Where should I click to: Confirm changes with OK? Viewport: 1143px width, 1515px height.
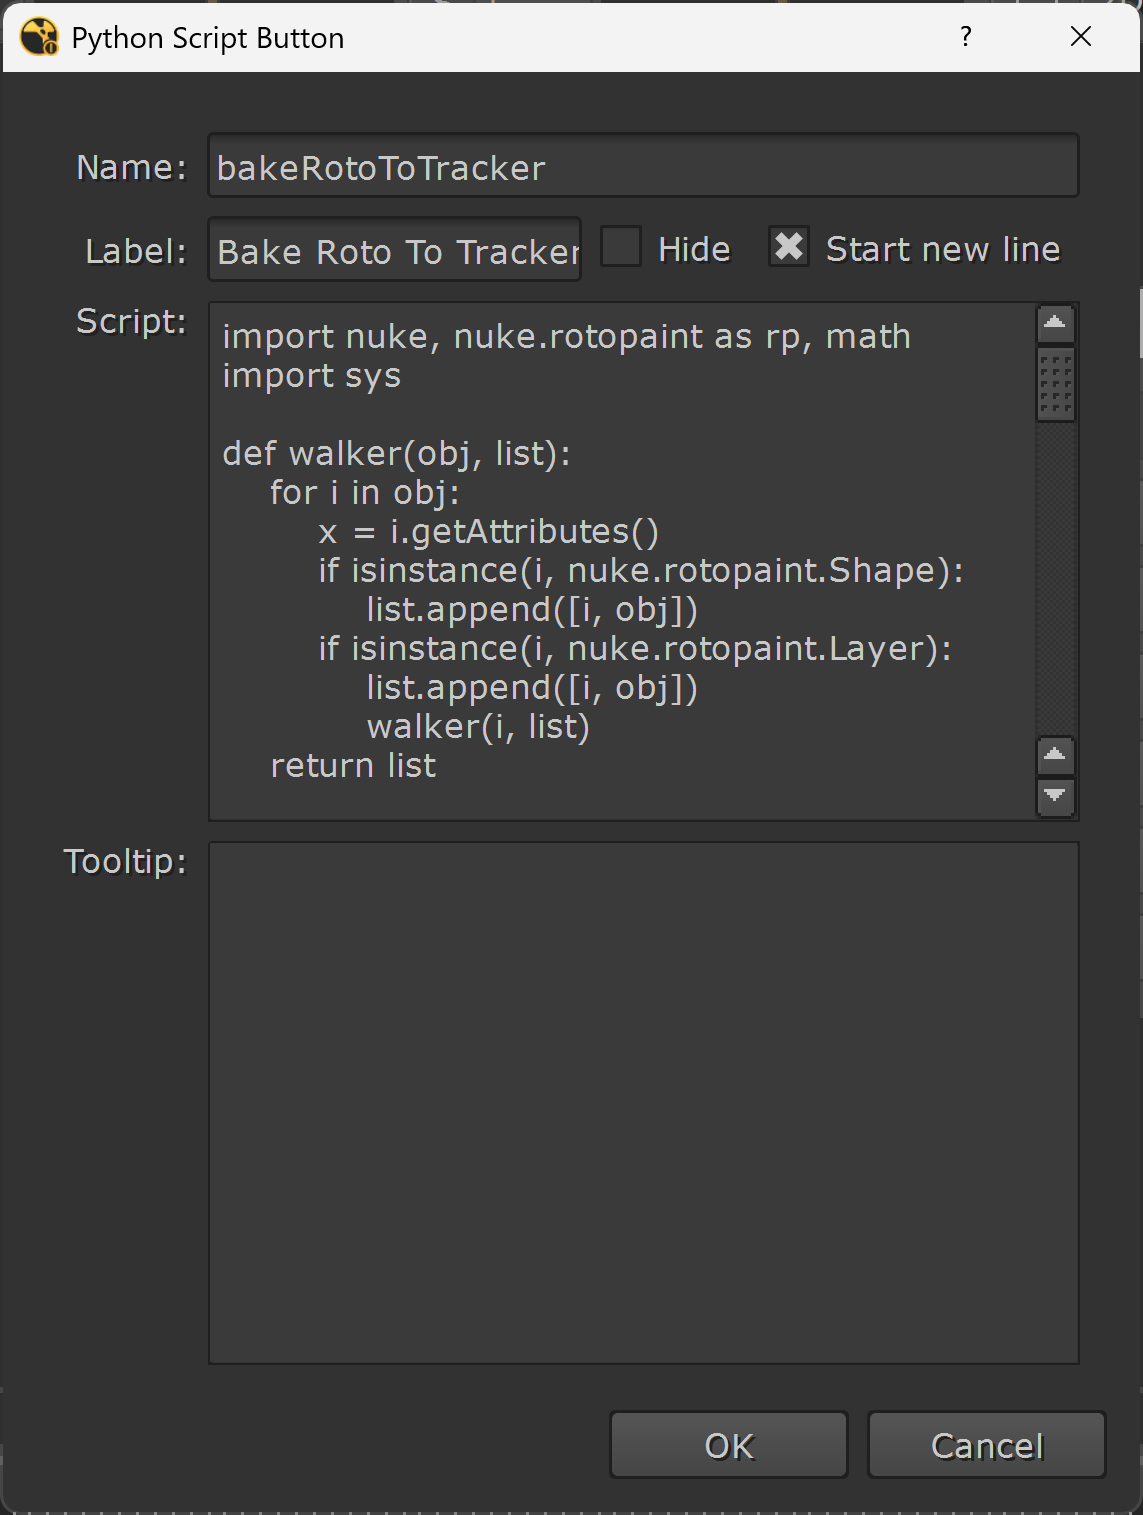coord(727,1445)
